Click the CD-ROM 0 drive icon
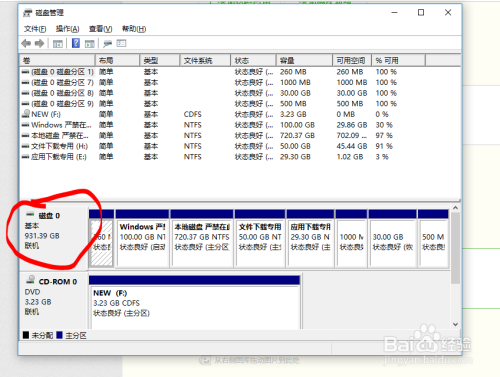500x377 pixels. click(31, 279)
